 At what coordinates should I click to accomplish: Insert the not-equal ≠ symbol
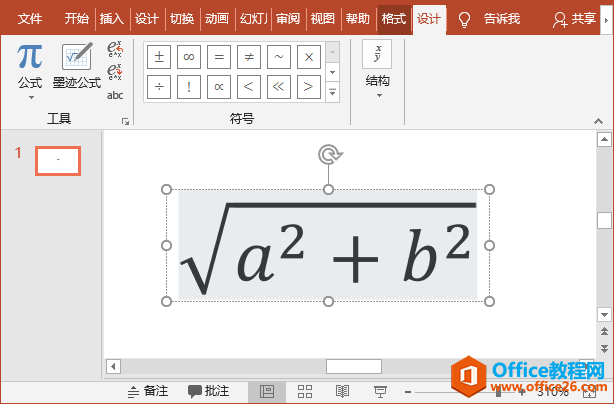coord(249,57)
